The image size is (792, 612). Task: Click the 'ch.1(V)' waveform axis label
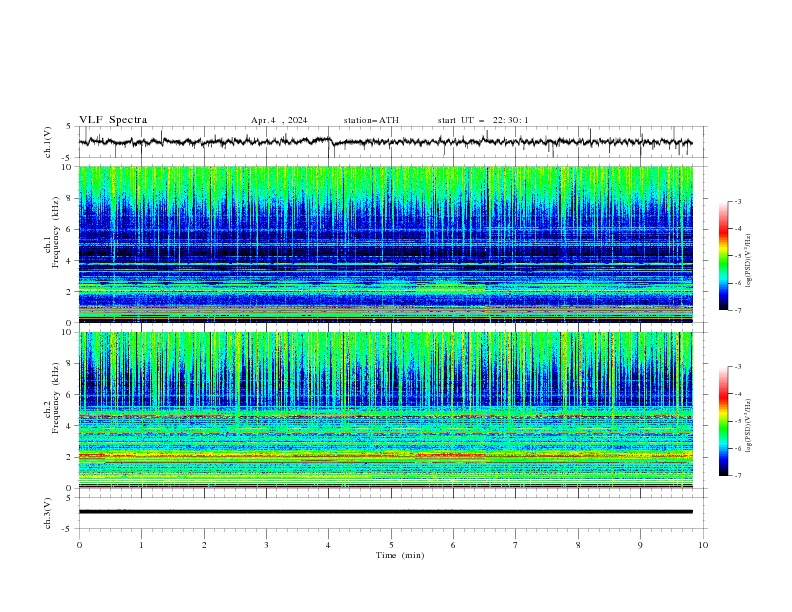(x=48, y=142)
